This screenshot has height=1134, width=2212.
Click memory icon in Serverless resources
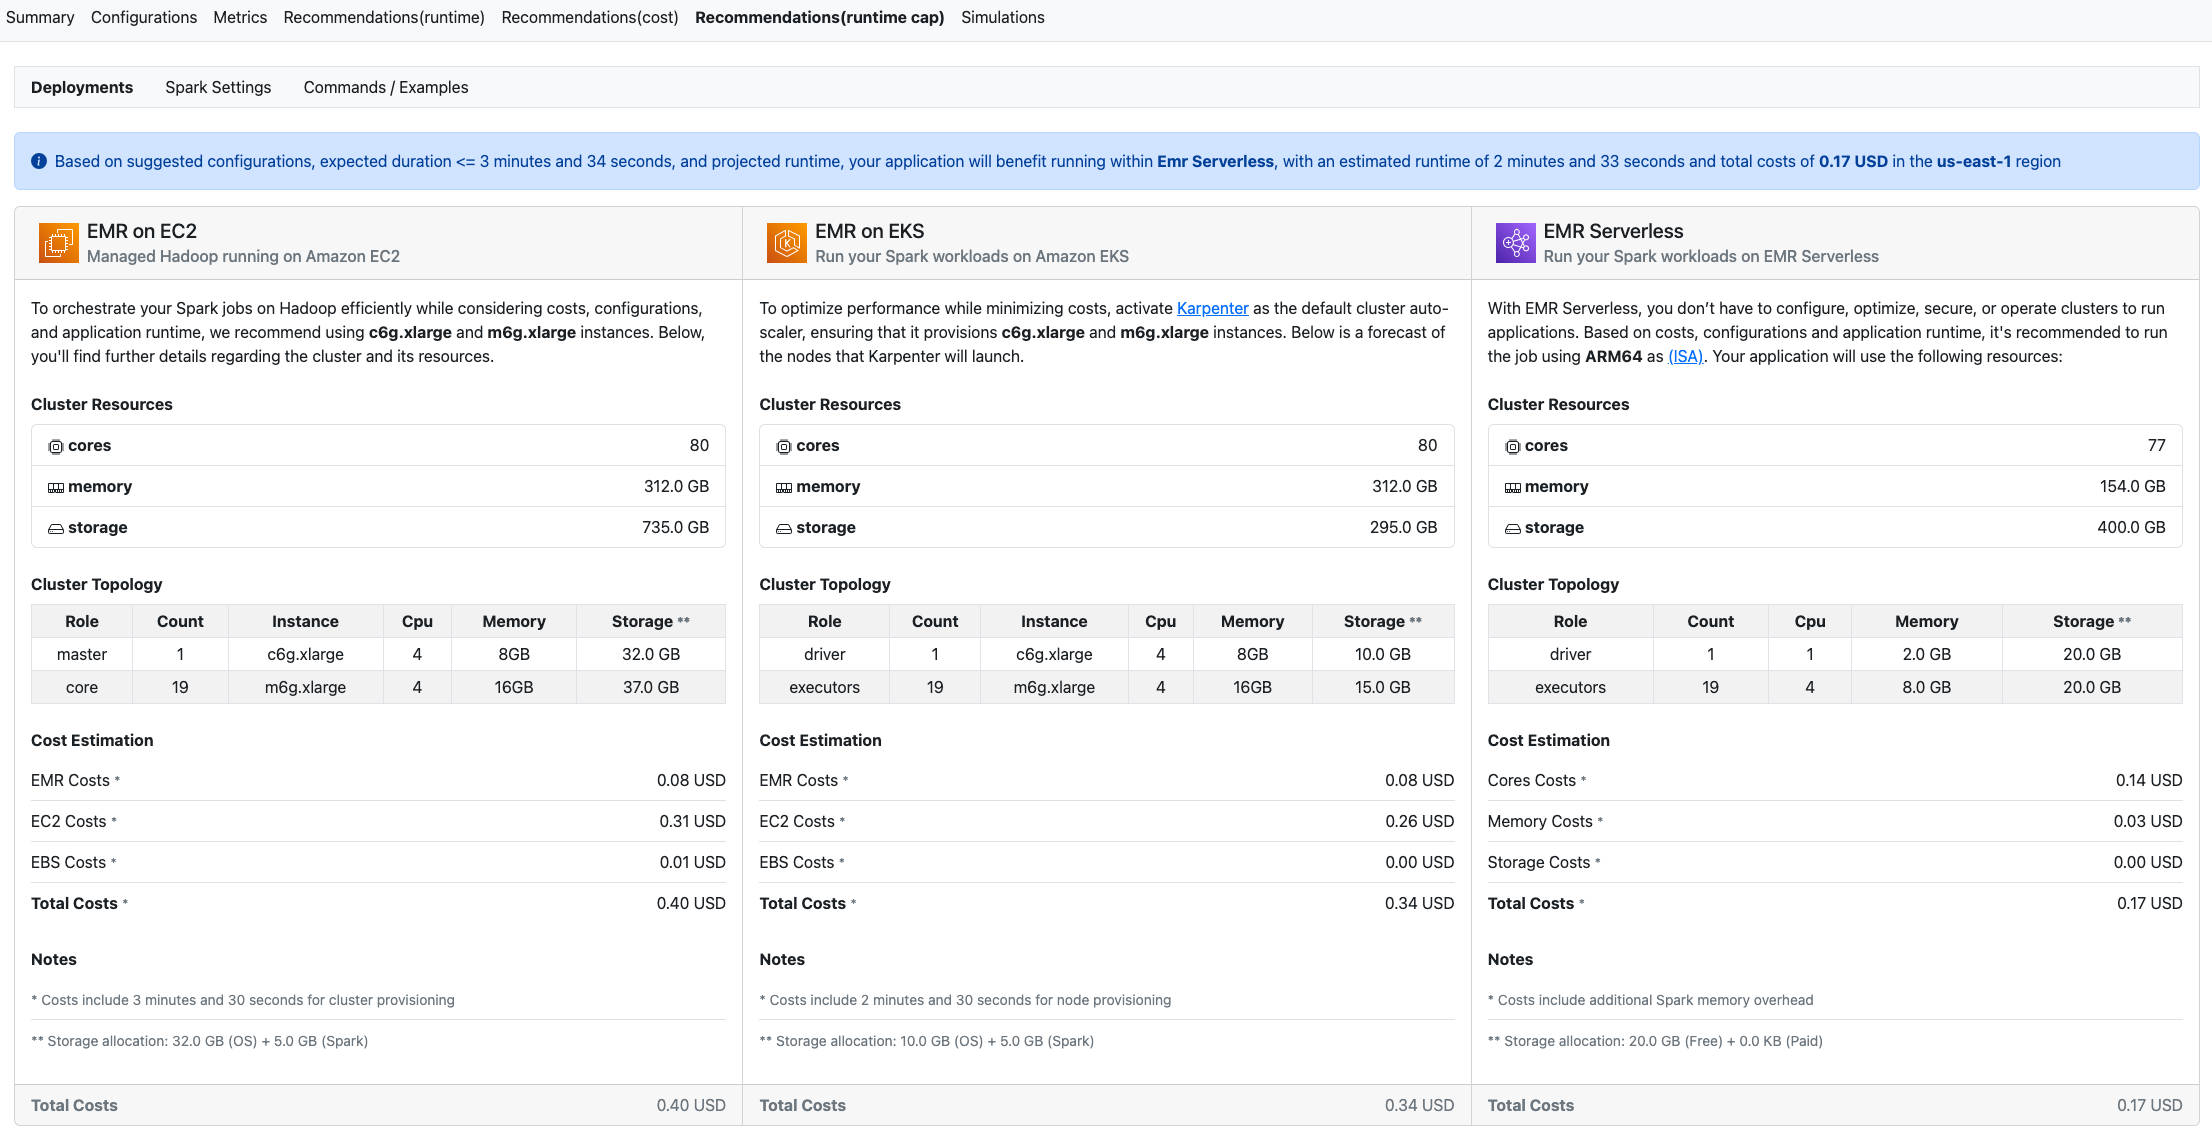[1513, 488]
